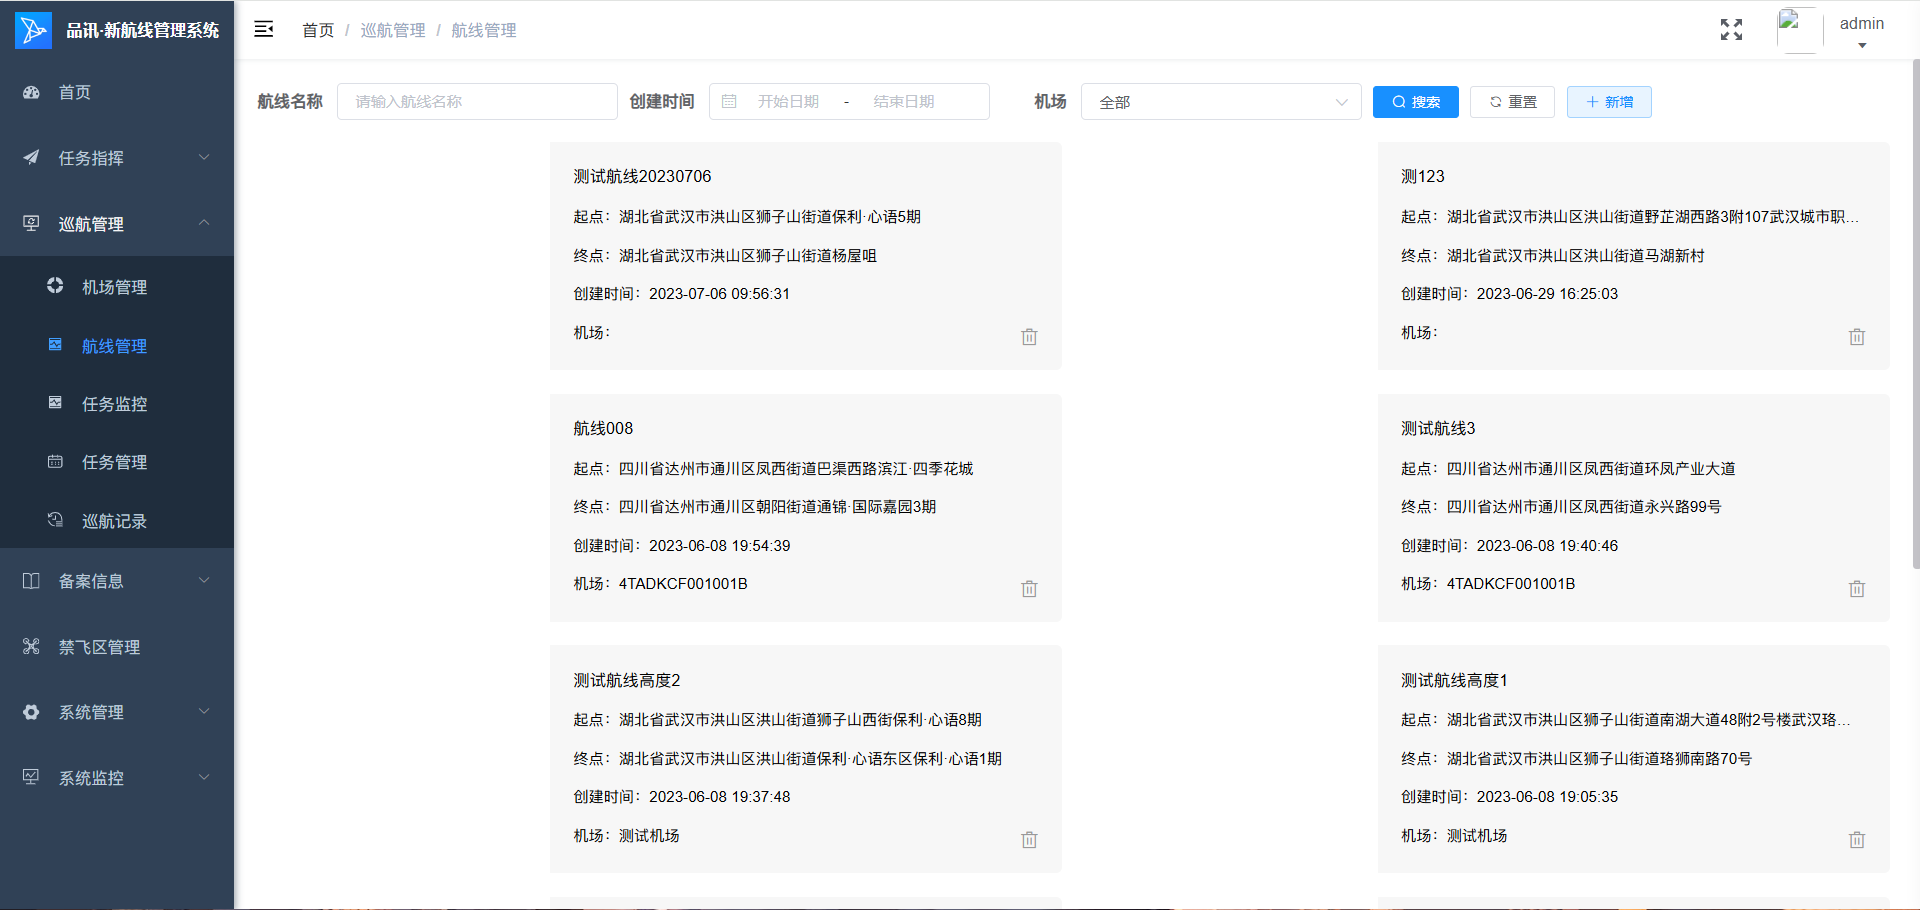Collapse the 巡航管理 menu chevron
Image resolution: width=1920 pixels, height=910 pixels.
tap(204, 222)
